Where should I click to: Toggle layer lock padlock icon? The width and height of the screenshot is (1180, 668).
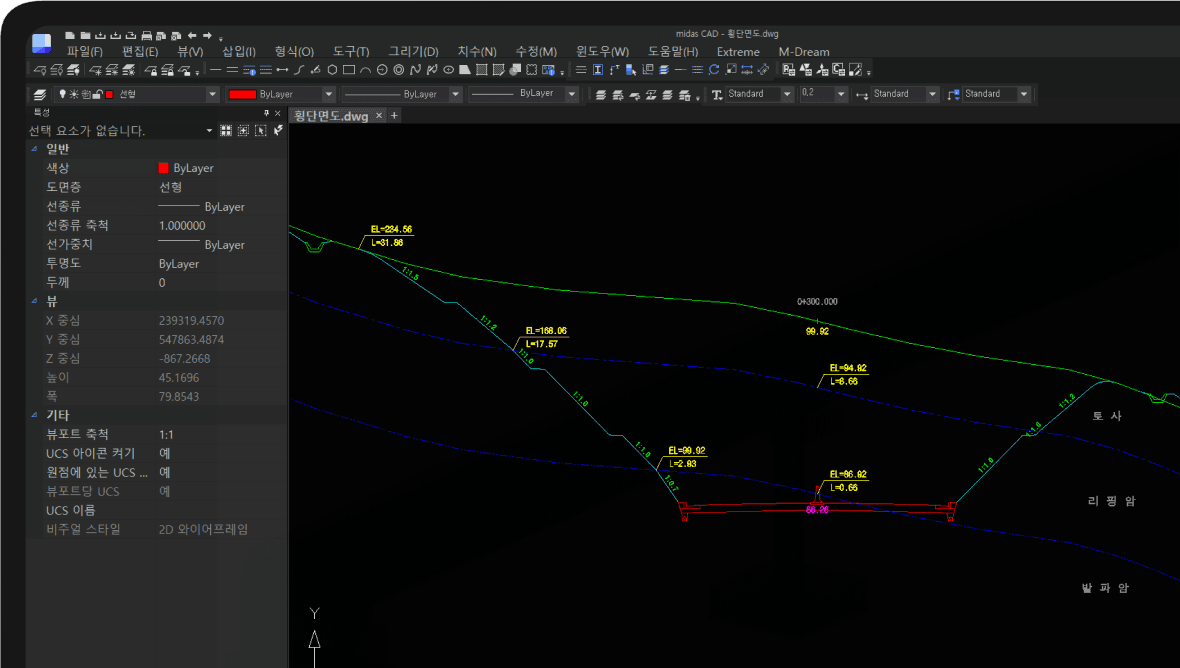tap(99, 94)
